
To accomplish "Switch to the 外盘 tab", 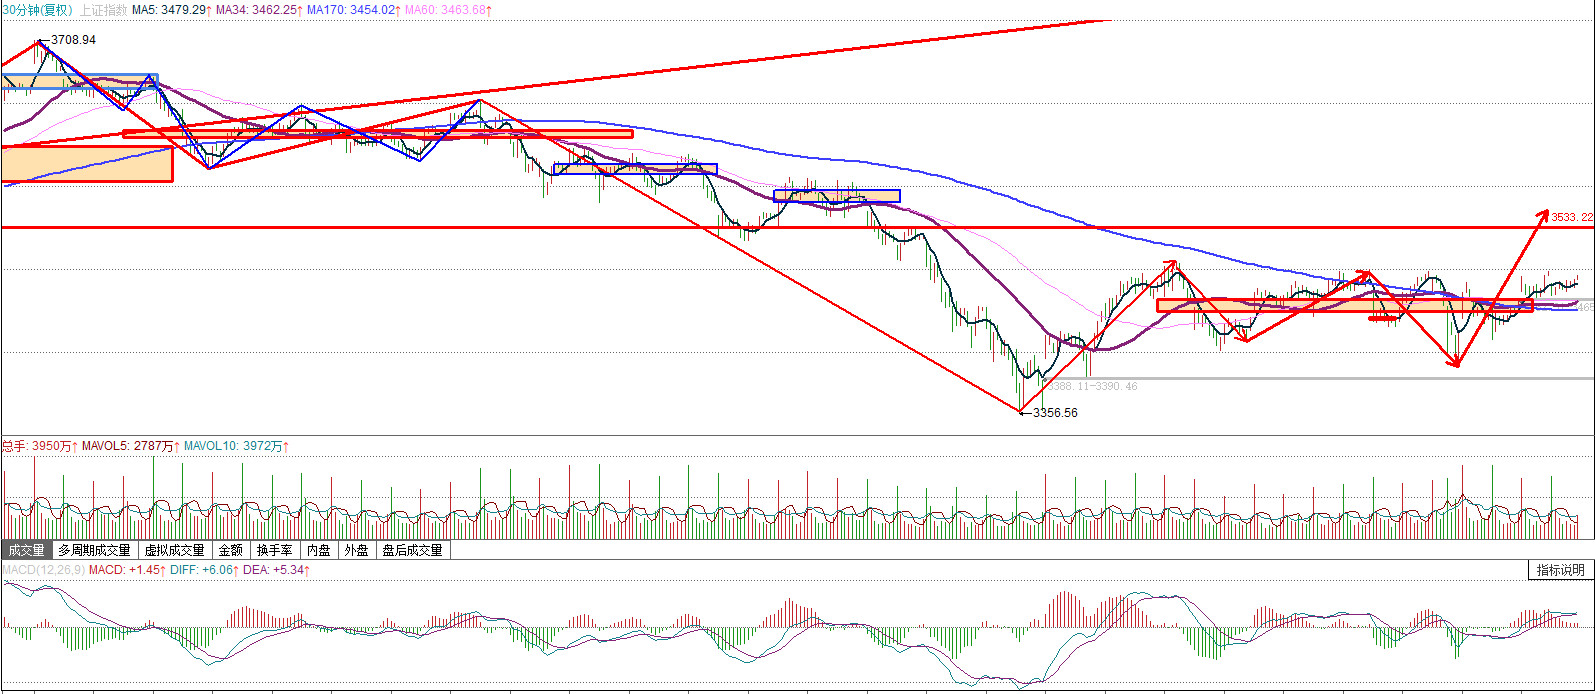I will (356, 550).
